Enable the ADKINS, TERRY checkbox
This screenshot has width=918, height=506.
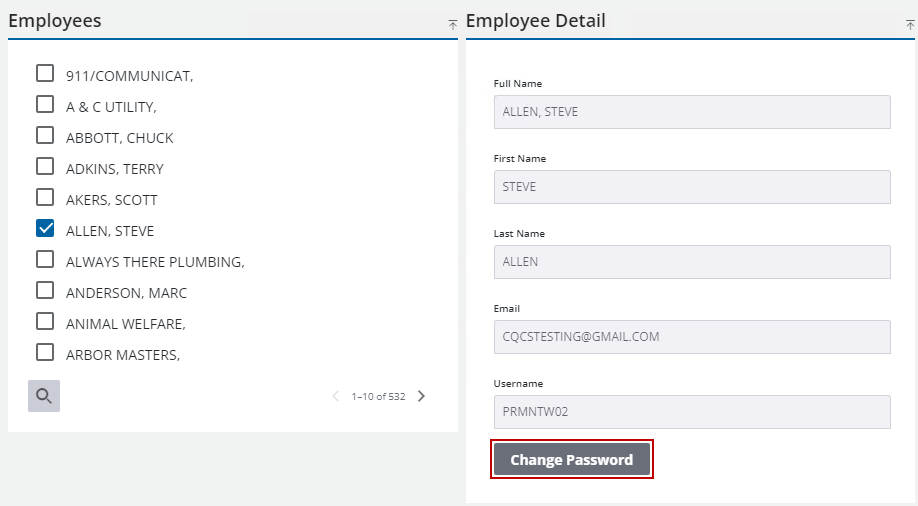[x=45, y=166]
